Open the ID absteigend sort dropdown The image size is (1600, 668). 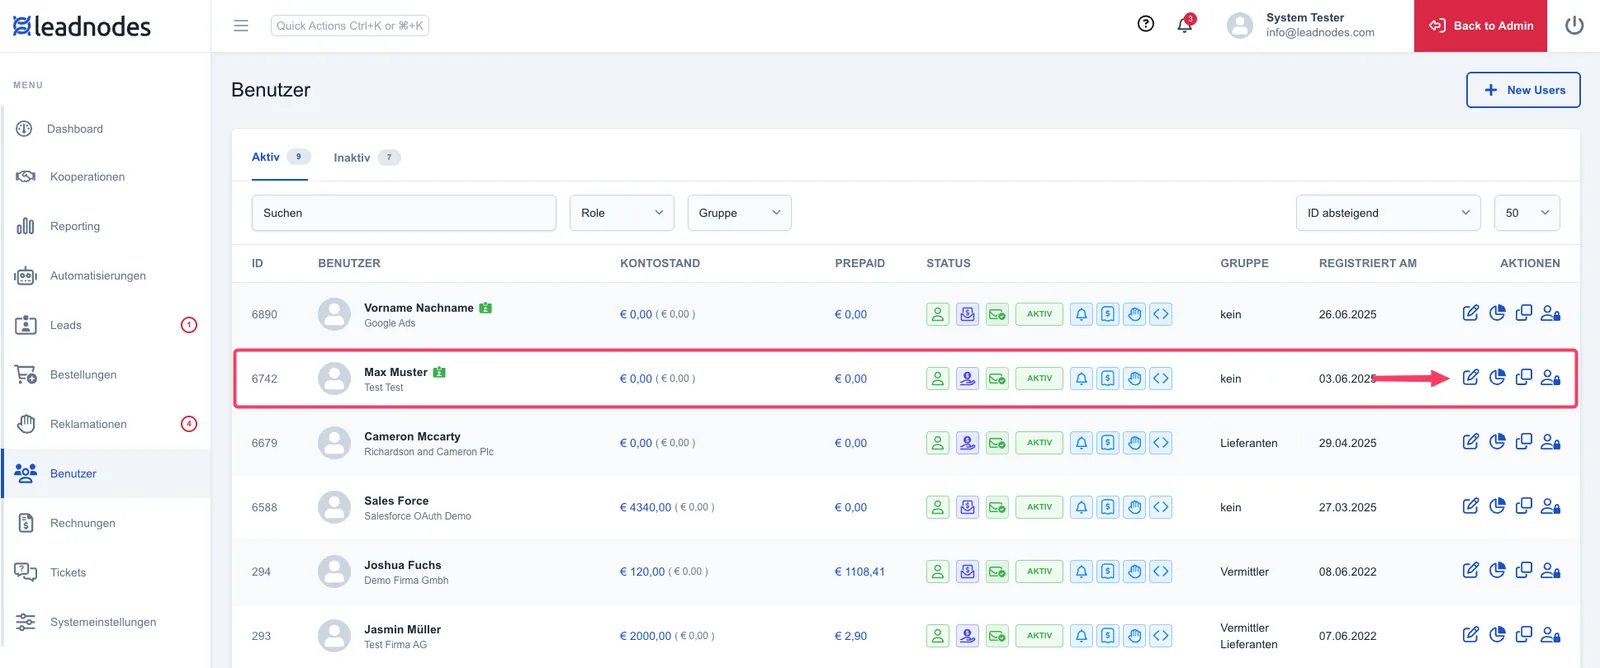(1388, 213)
